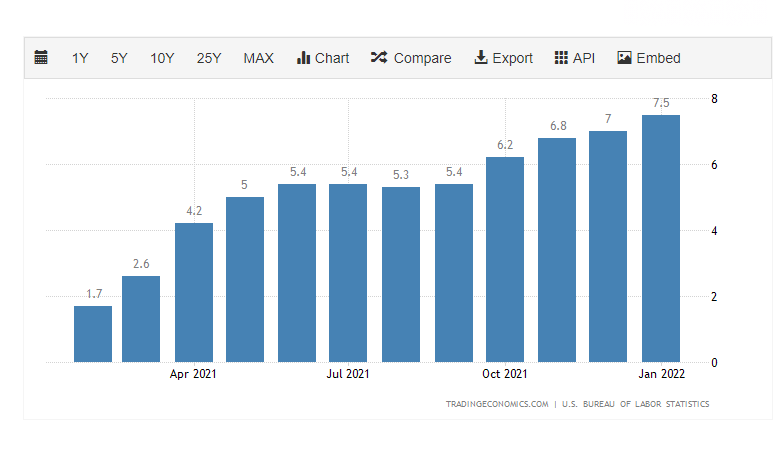Click the Embed text label
774x466 pixels.
(658, 58)
